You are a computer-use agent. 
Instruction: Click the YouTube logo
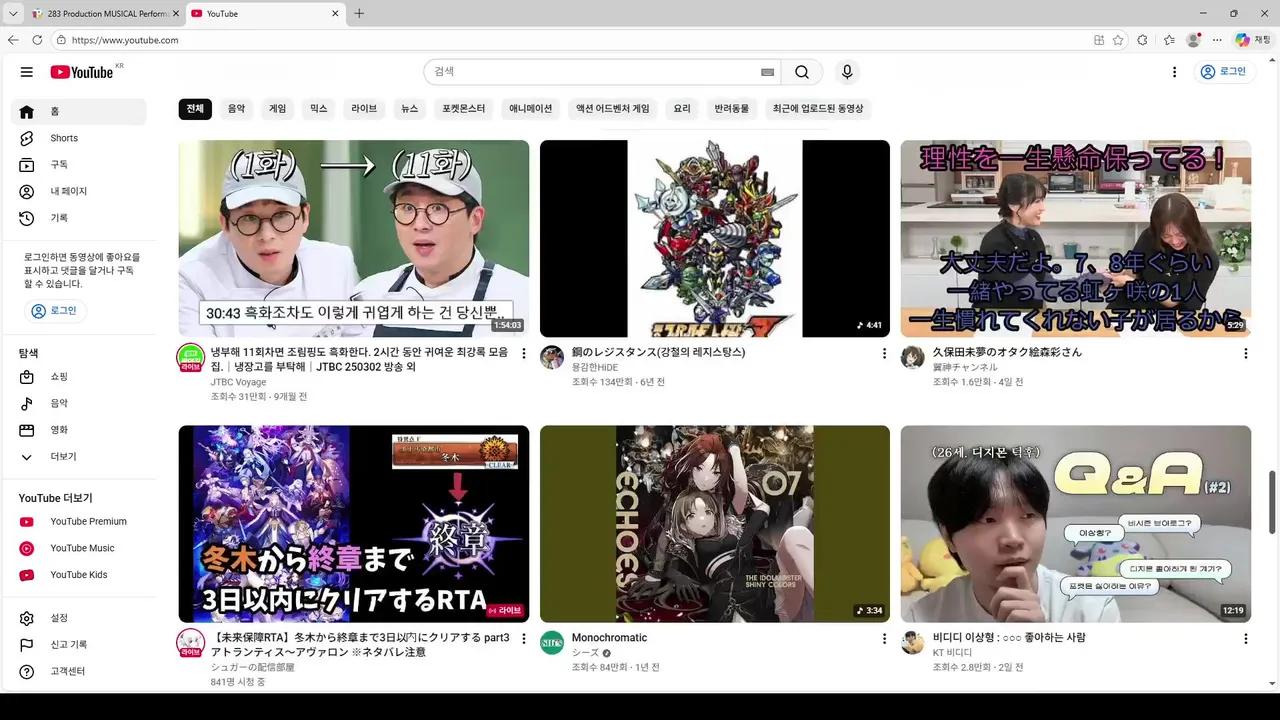click(x=83, y=72)
